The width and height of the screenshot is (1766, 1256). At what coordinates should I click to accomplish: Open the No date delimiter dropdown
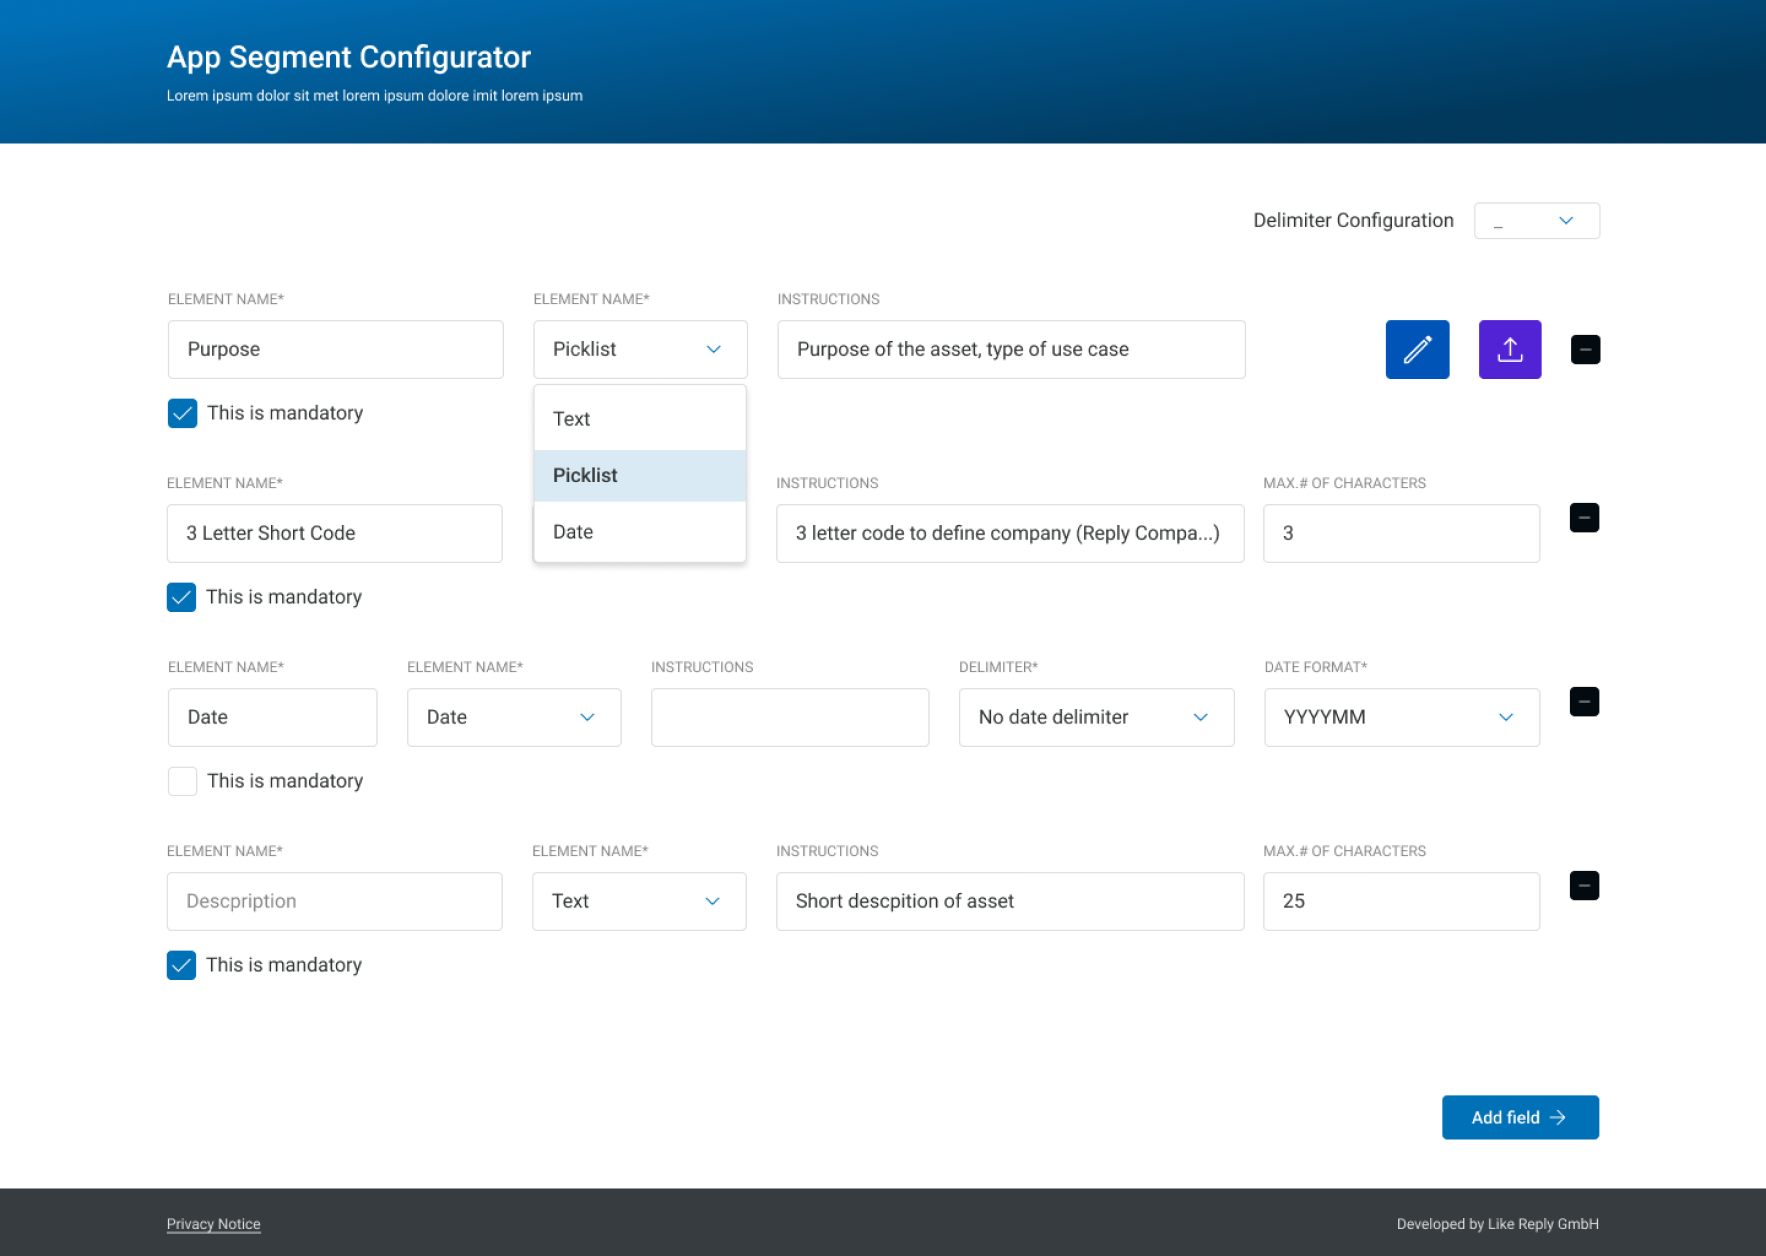[x=1096, y=717]
